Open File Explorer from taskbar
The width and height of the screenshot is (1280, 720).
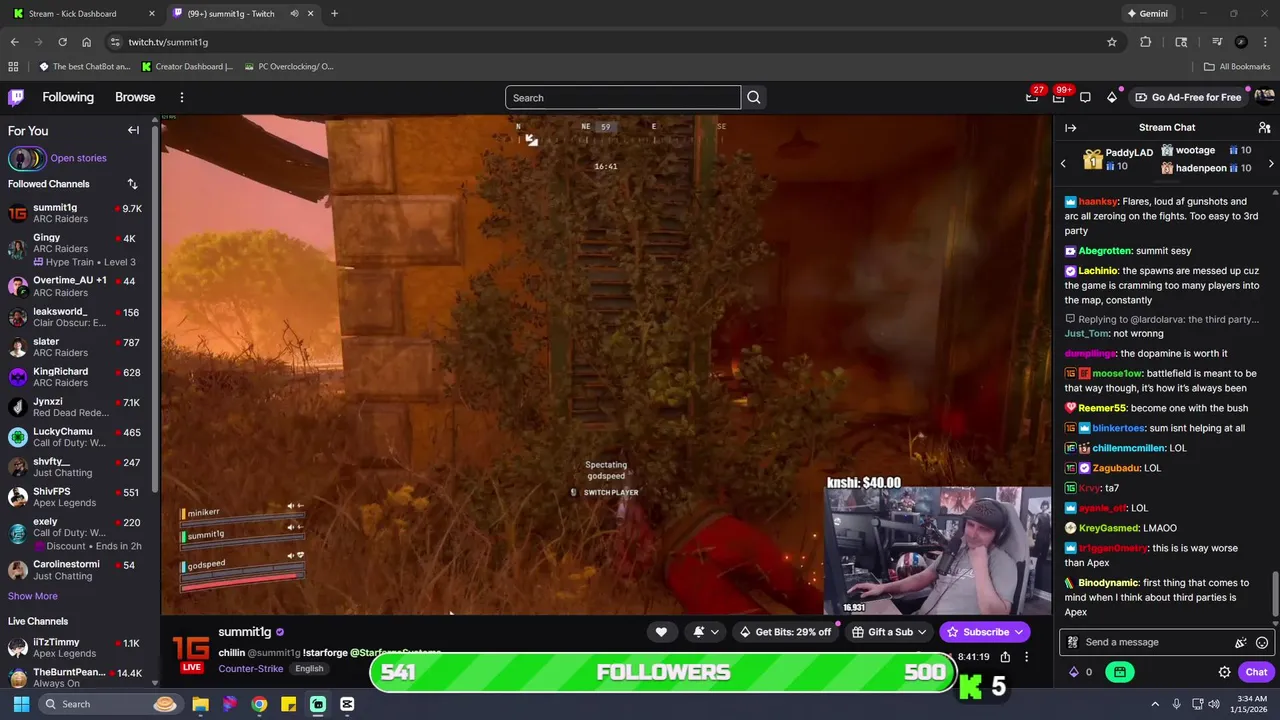200,704
